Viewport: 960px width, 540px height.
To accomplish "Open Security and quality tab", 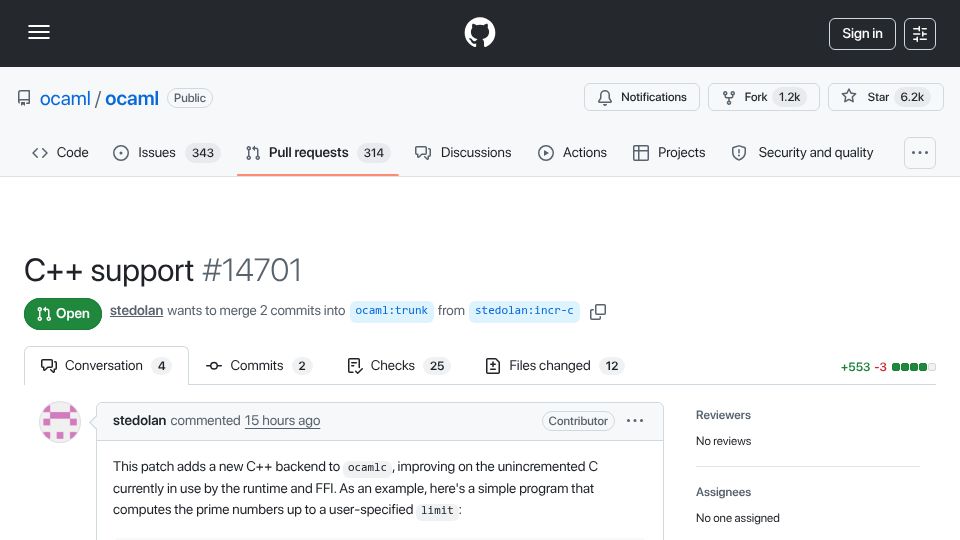I will (803, 153).
